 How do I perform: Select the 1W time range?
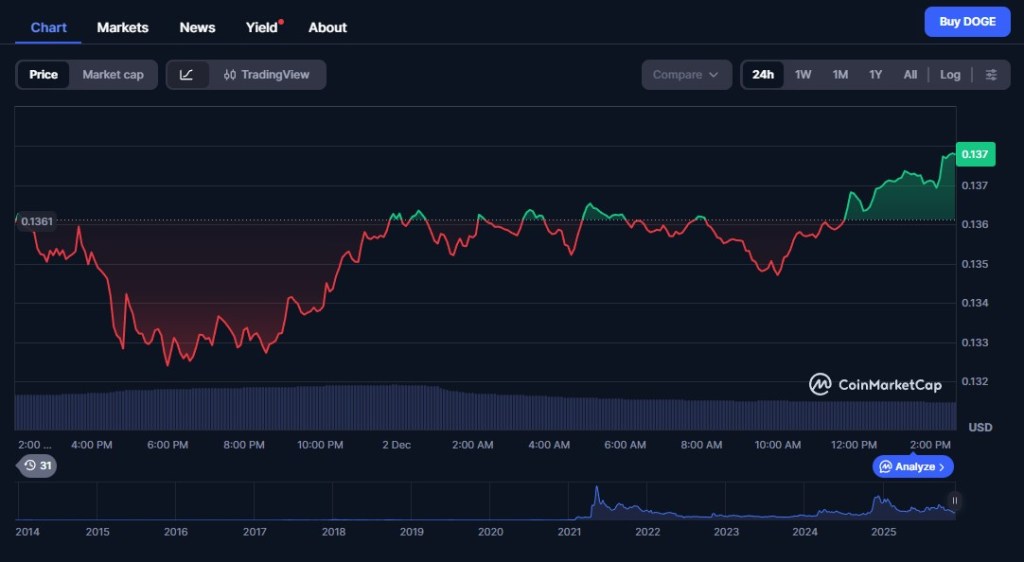coord(803,74)
